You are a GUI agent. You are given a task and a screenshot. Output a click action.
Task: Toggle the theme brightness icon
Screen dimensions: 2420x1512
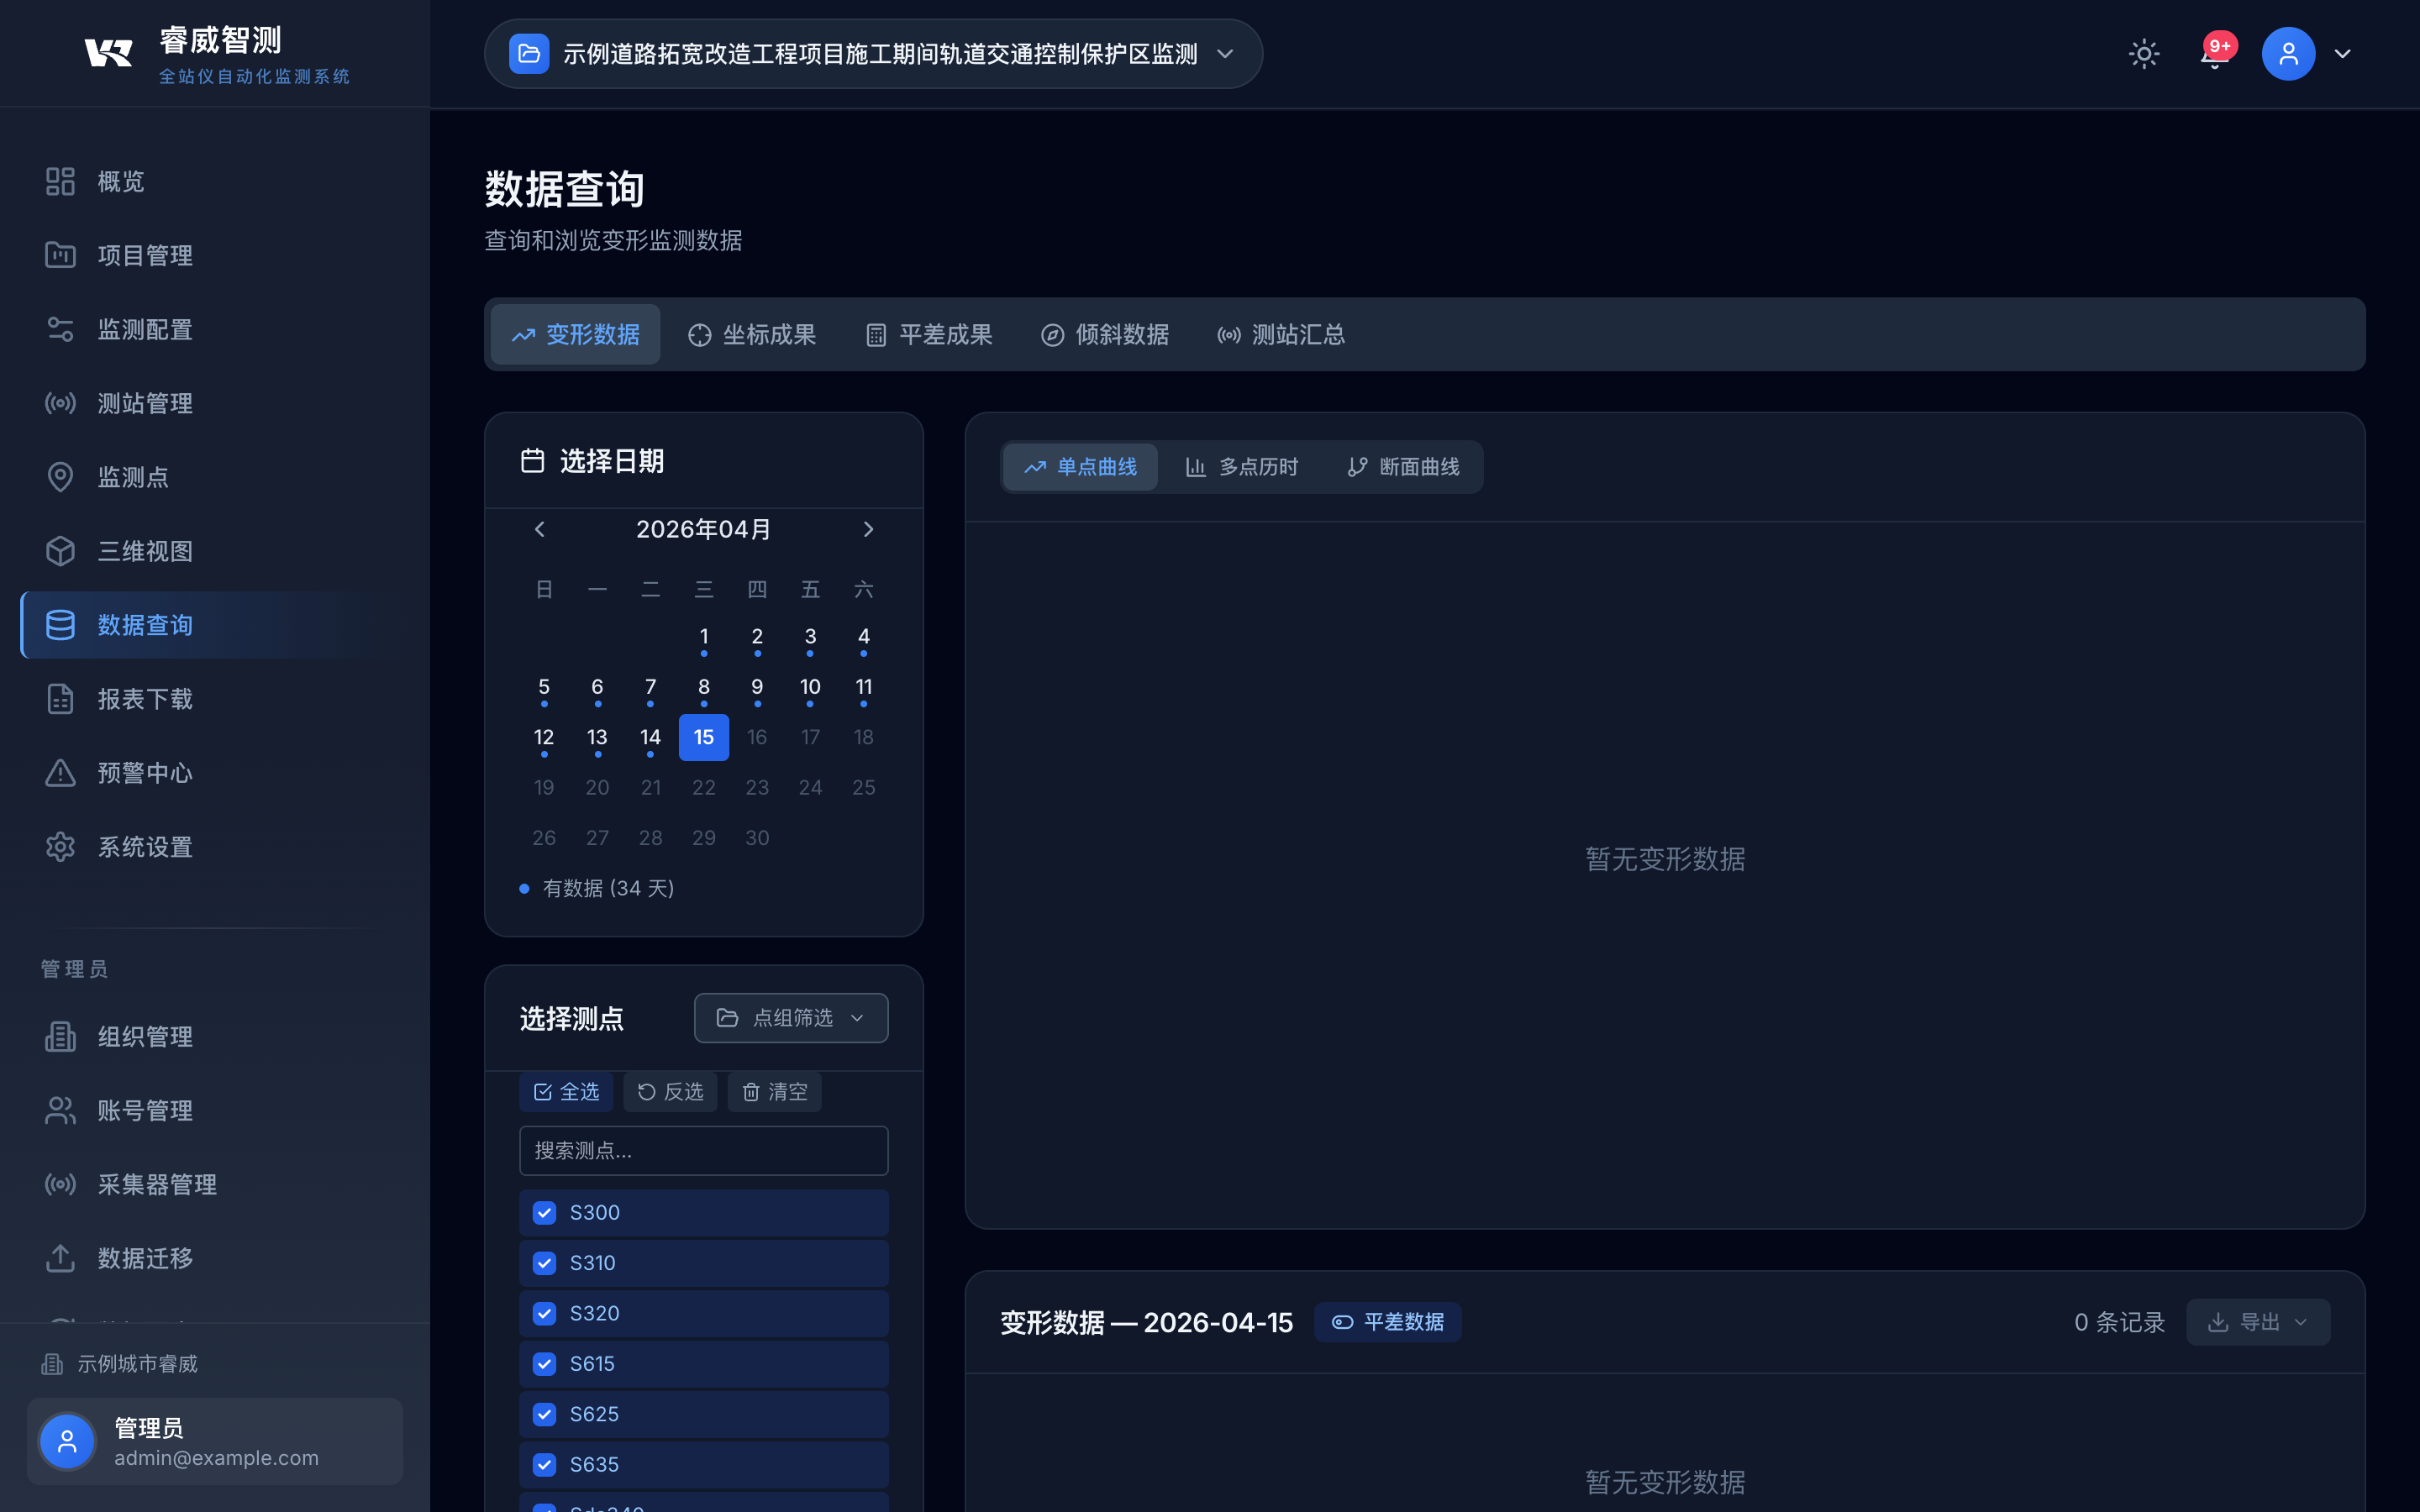(x=2143, y=53)
